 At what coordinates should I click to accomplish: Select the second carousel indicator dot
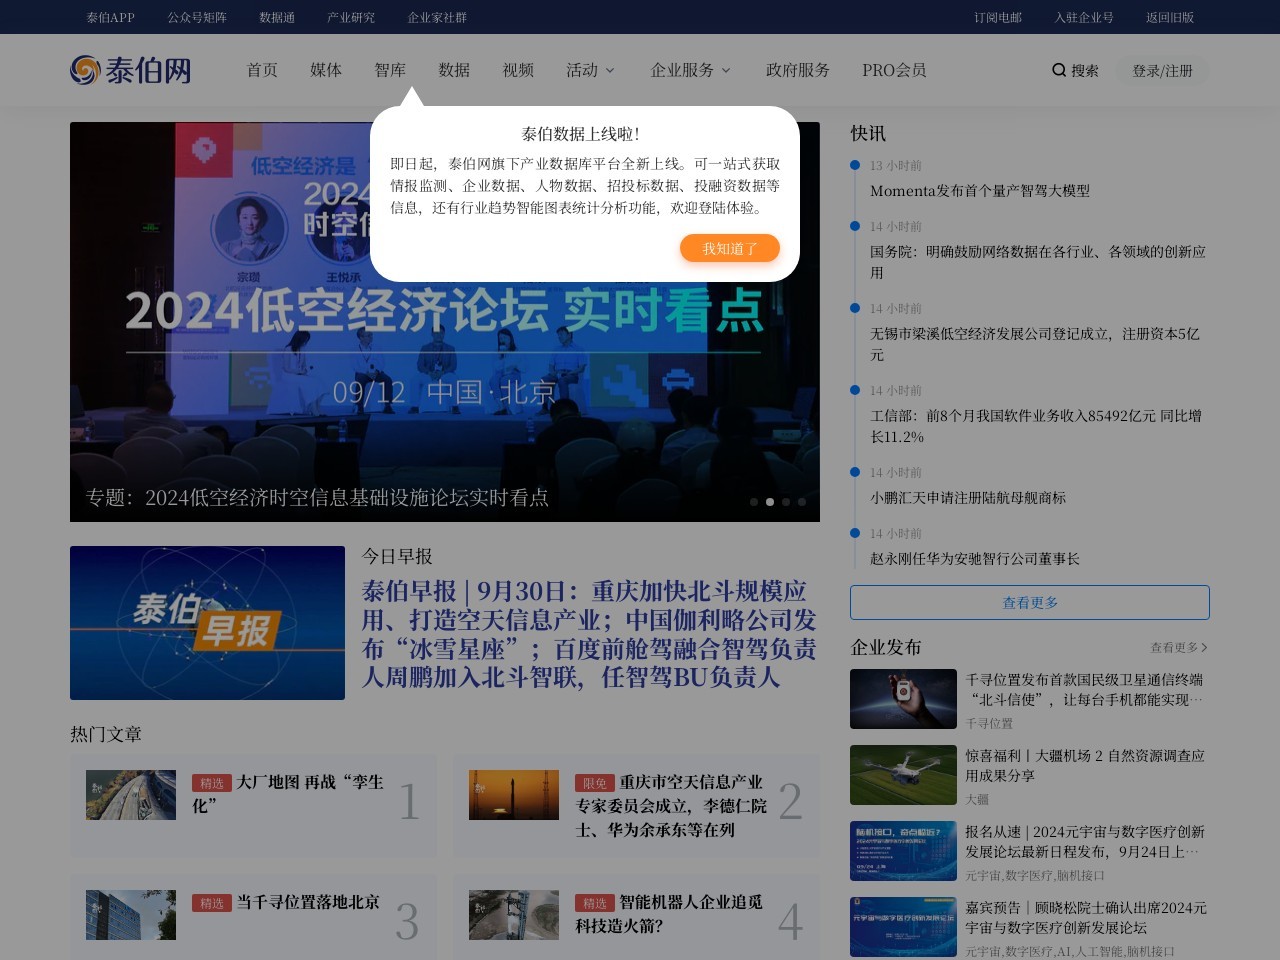pyautogui.click(x=770, y=502)
